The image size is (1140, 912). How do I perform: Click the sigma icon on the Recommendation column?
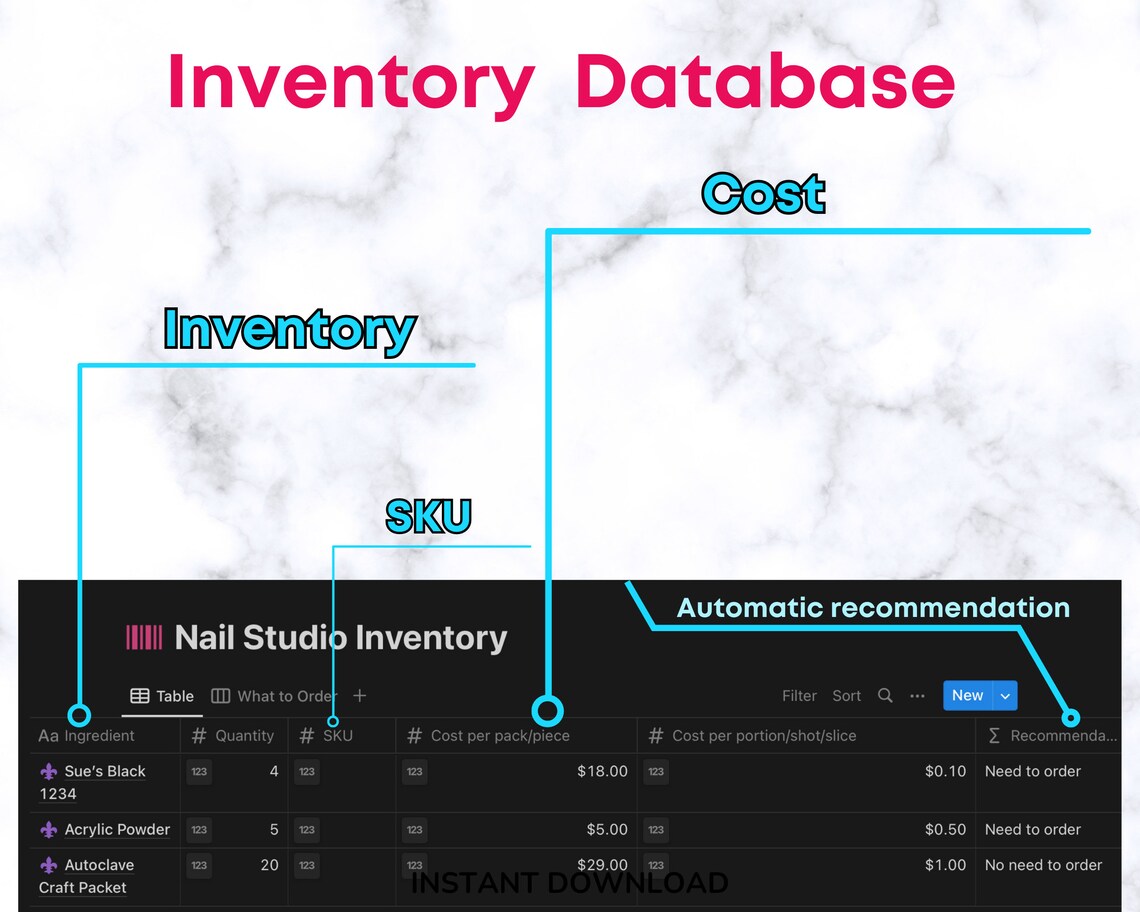coord(995,735)
